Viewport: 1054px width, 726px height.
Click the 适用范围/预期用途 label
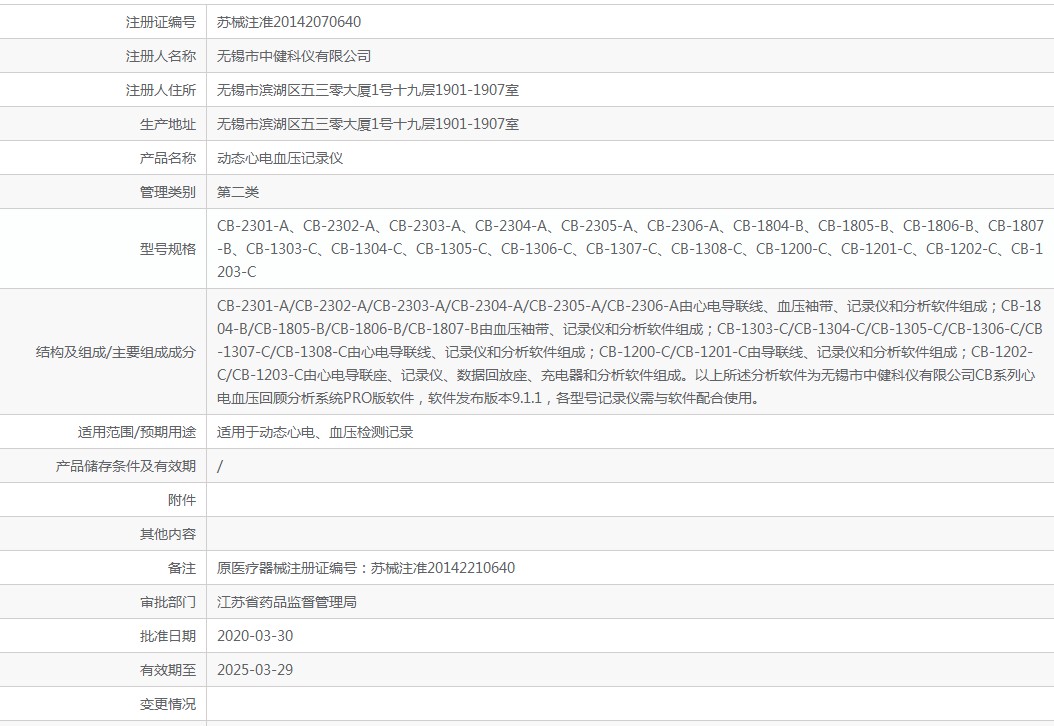click(x=136, y=432)
